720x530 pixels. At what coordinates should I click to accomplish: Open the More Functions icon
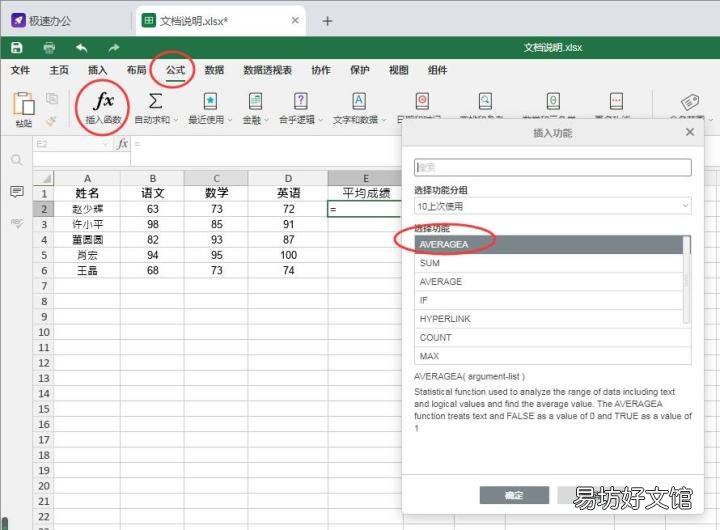(x=616, y=101)
